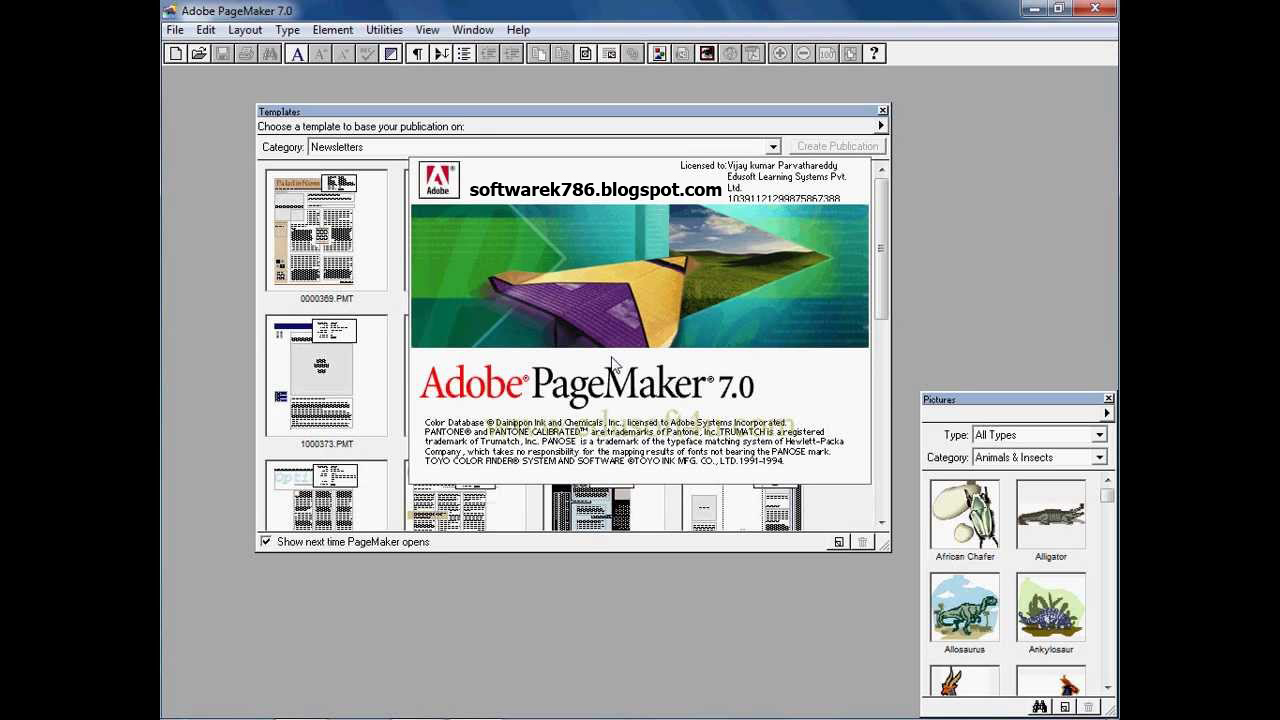Screen dimensions: 1280x720
Task: Click the Fill and Stroke toolbar icon
Action: (x=391, y=54)
